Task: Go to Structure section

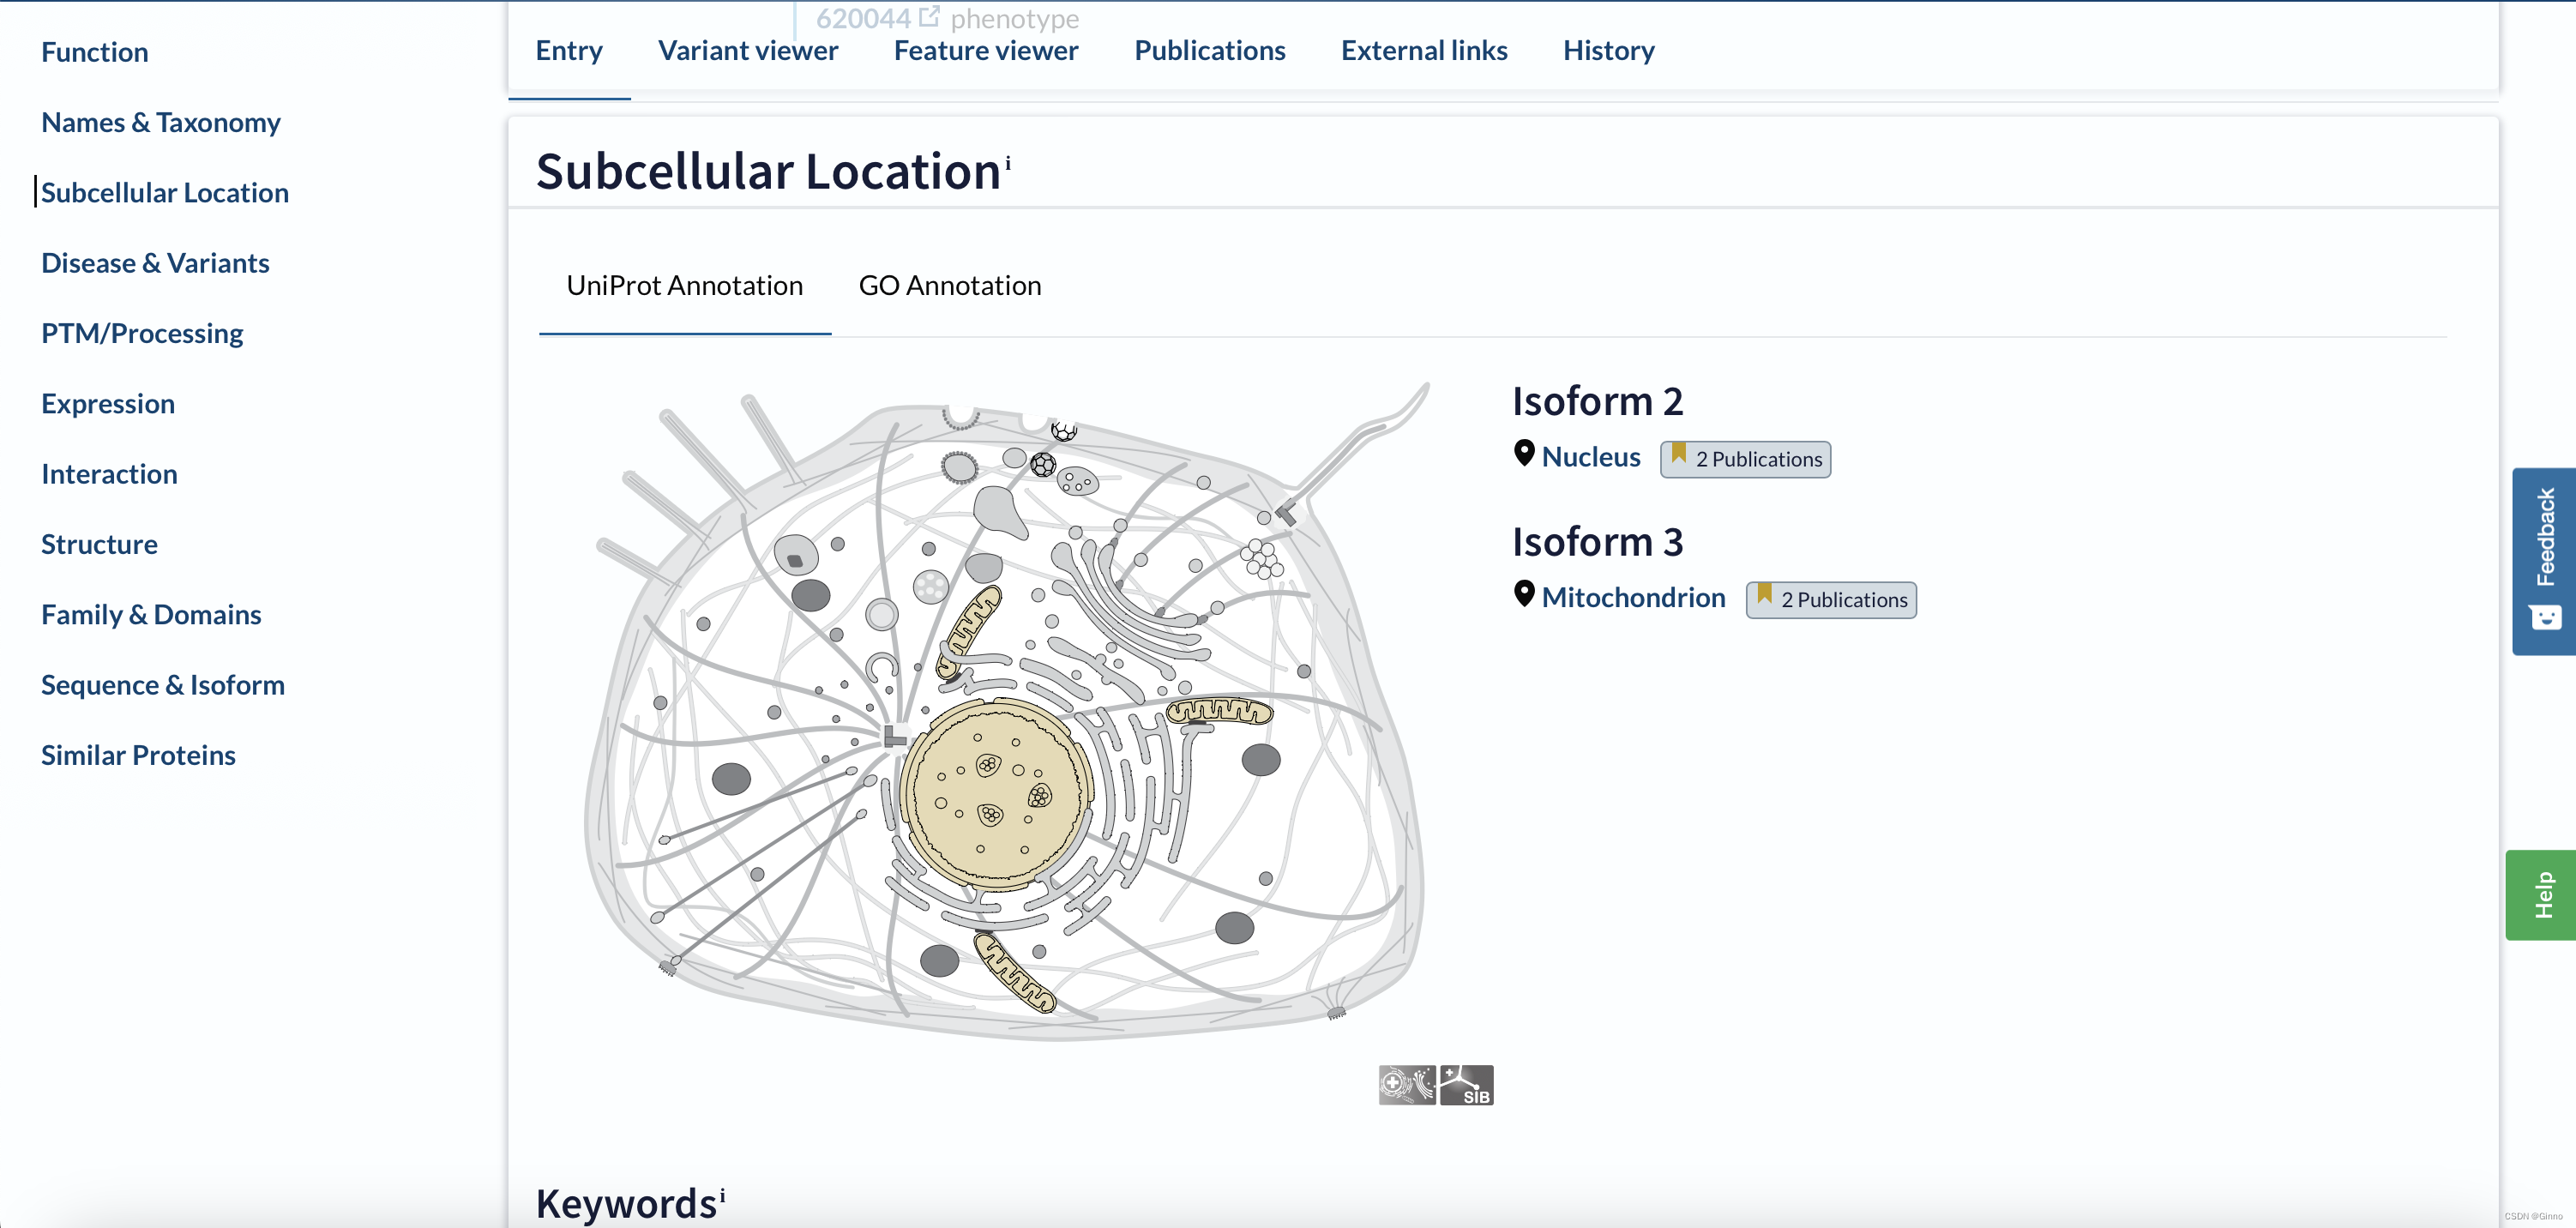Action: (x=99, y=544)
